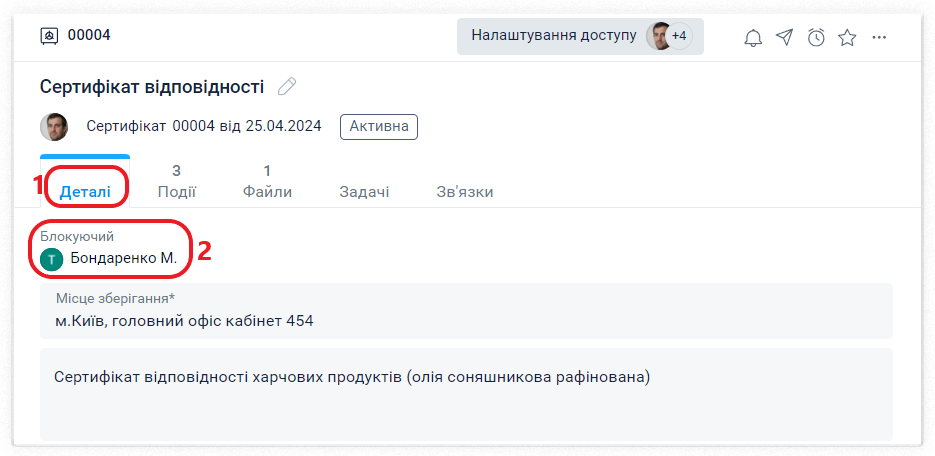Open the Зв'язки tab
Viewport: 935px width, 456px height.
464,191
